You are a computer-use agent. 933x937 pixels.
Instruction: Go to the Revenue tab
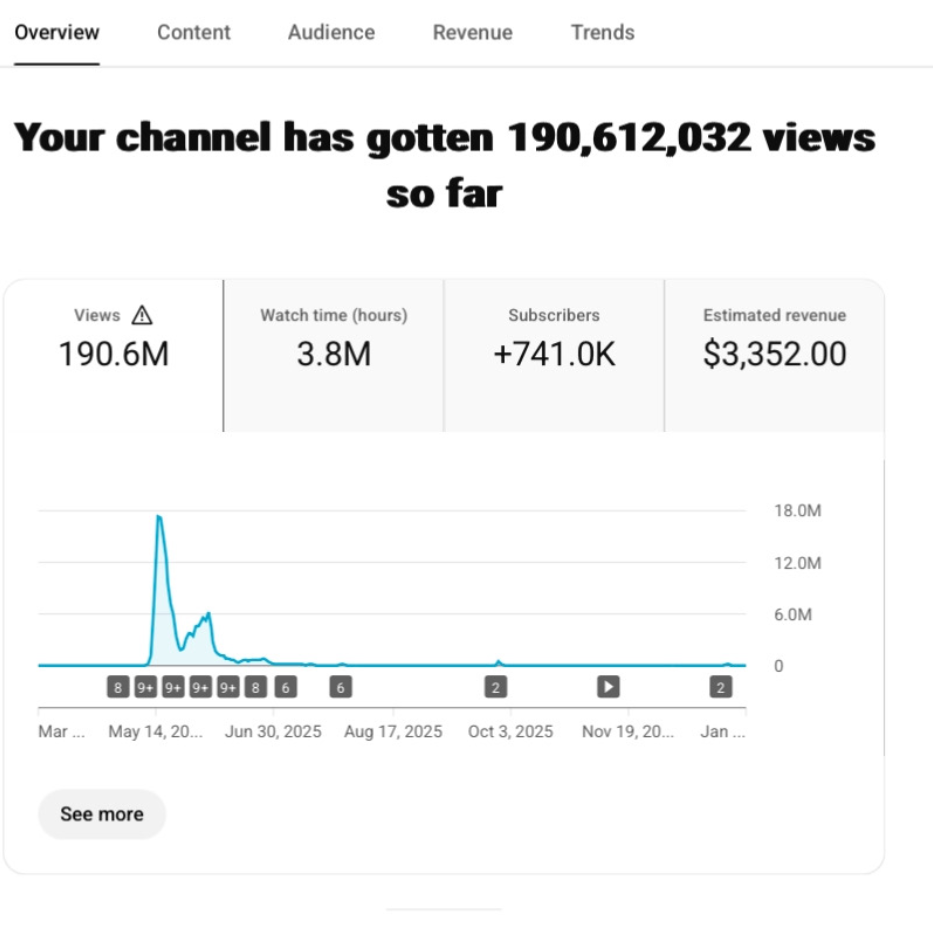pos(472,32)
